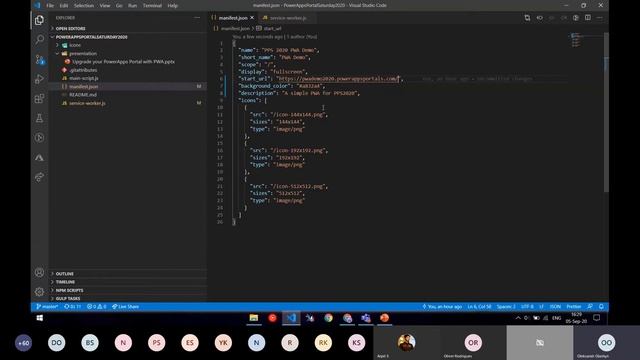Viewport: 640px width, 360px height.
Task: Open the Manage gear icon
Action: [39, 291]
